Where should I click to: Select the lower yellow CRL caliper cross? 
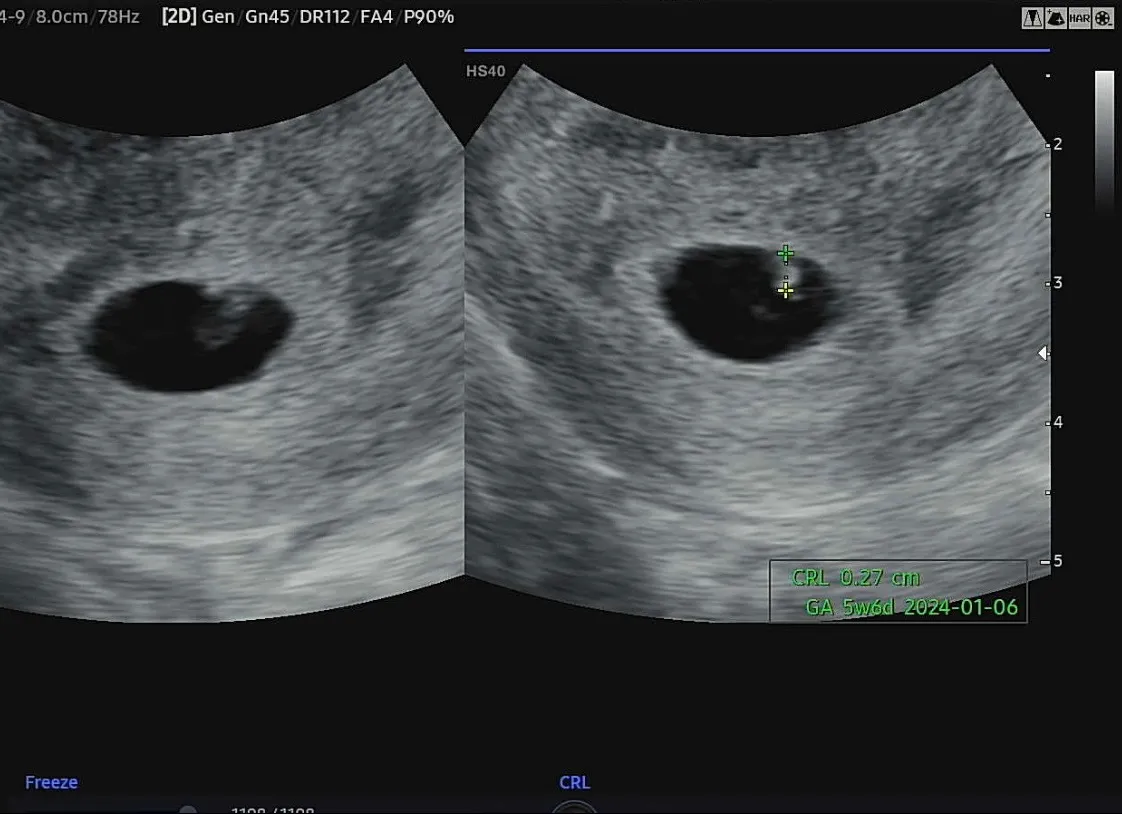[785, 290]
